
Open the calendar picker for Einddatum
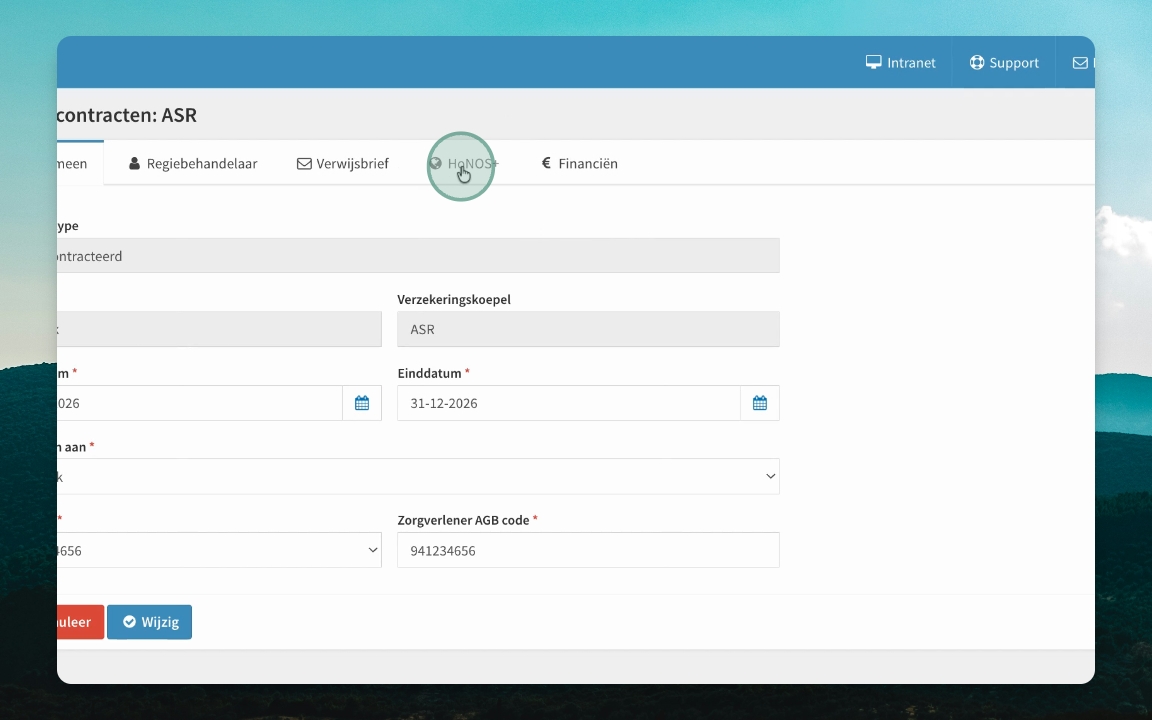pos(760,403)
